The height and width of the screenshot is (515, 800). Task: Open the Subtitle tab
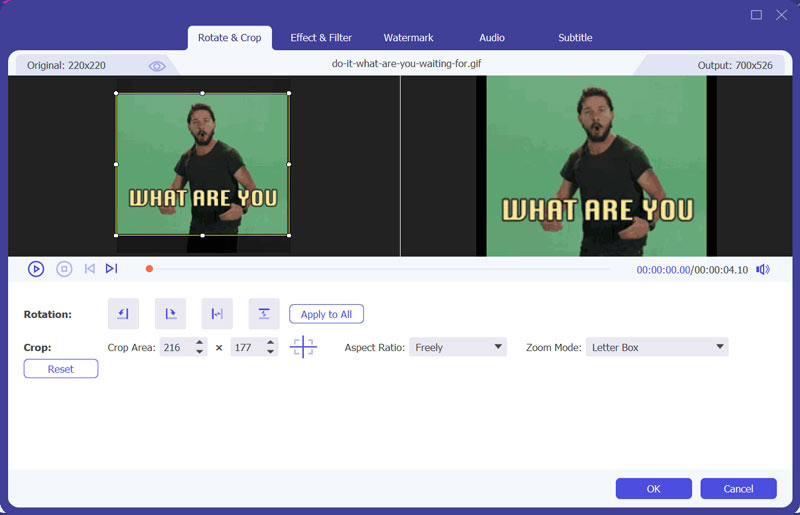tap(575, 38)
